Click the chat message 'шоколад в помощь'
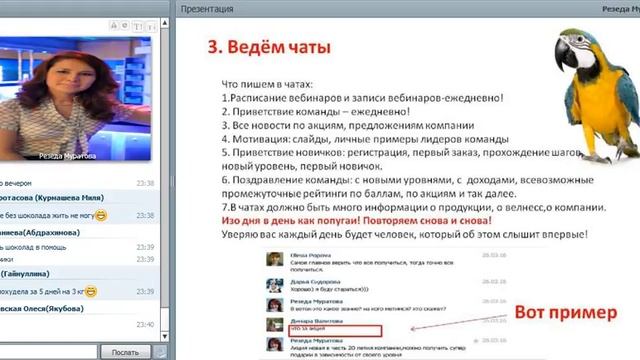 click(33, 247)
